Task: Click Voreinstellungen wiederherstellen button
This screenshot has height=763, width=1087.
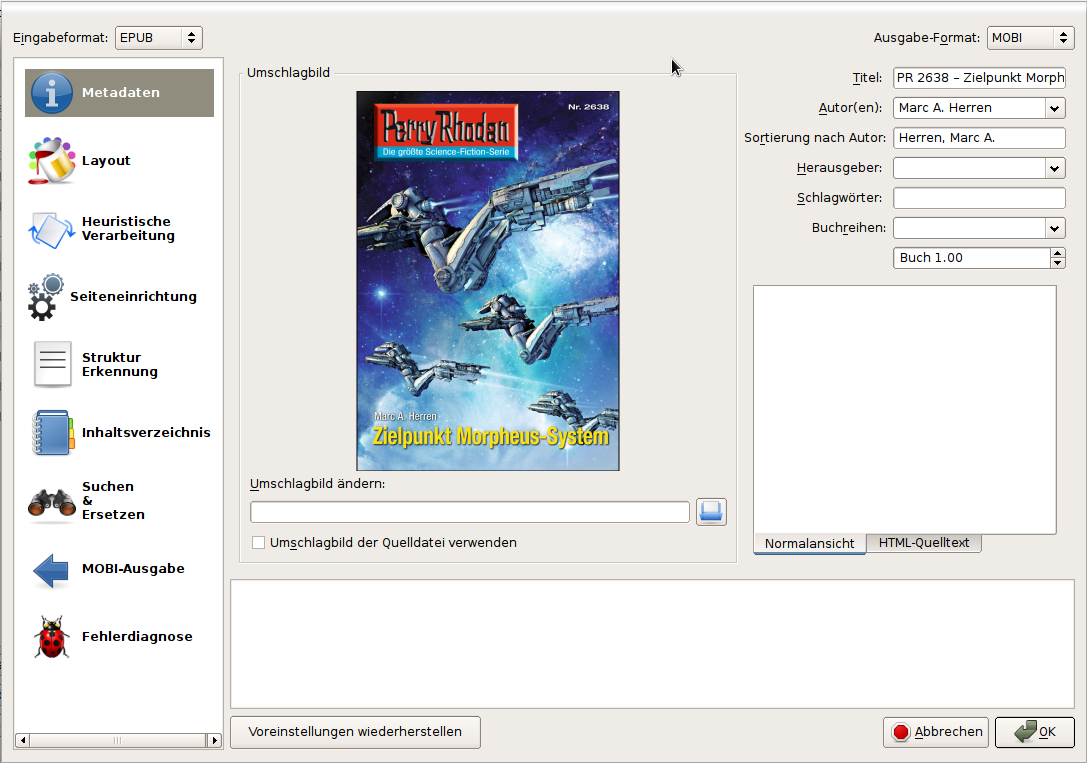Action: tap(355, 732)
